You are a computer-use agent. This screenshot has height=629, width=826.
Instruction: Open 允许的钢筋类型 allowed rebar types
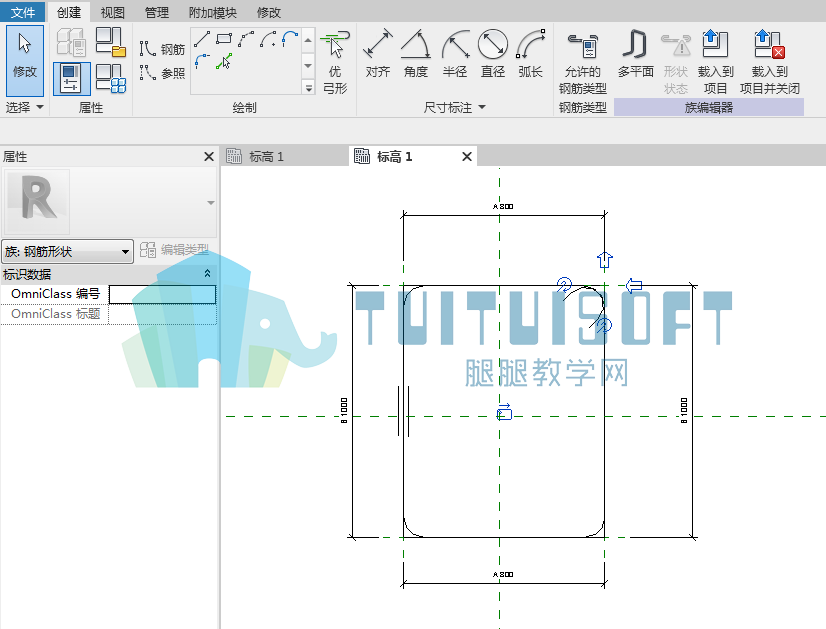click(583, 63)
